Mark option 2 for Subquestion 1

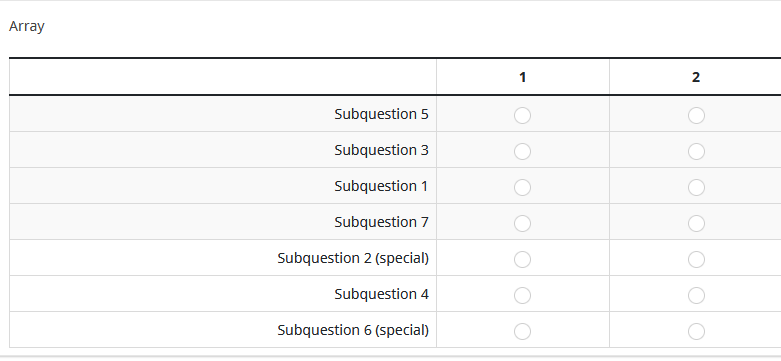(696, 187)
